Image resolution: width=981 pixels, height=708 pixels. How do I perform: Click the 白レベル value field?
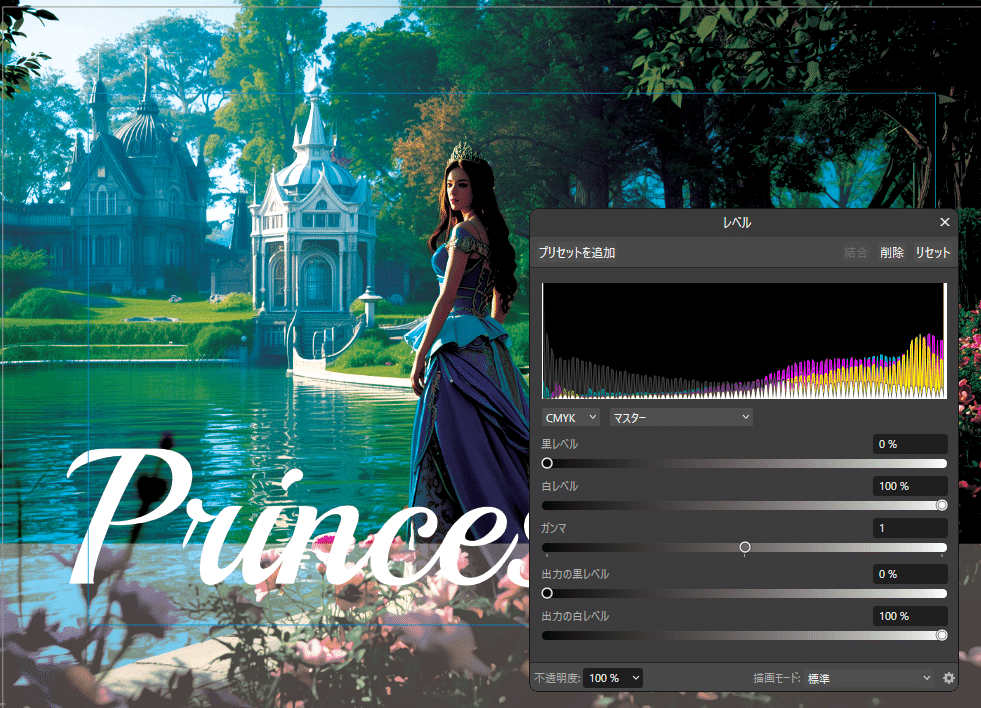pyautogui.click(x=910, y=486)
